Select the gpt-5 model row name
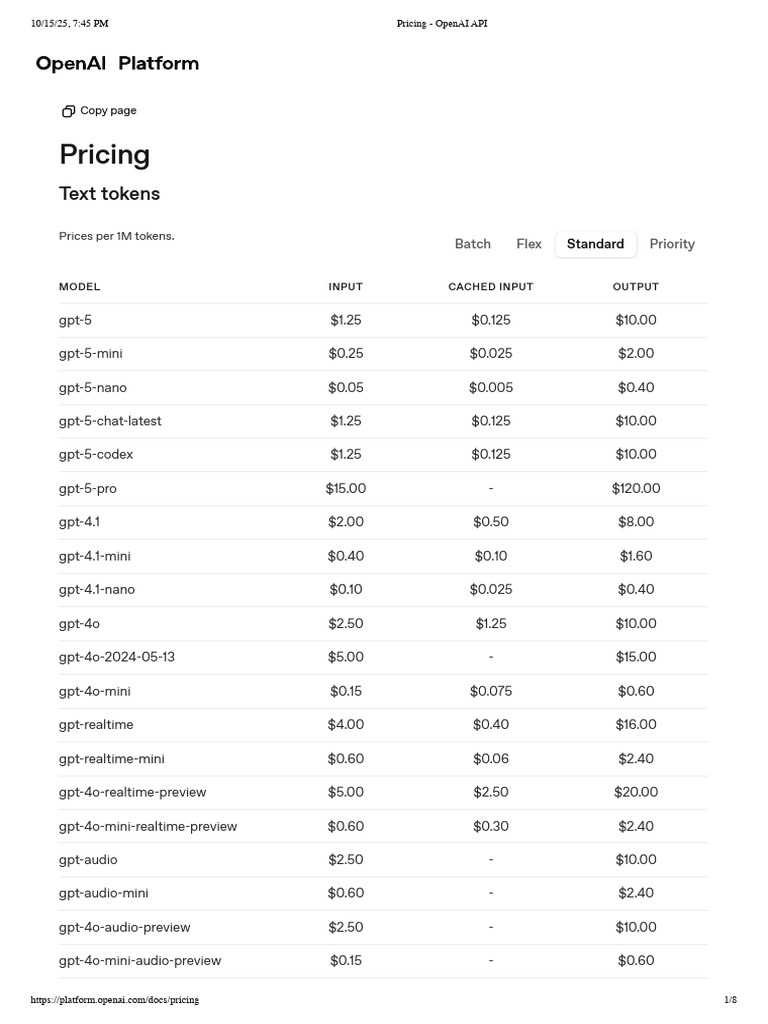 [x=75, y=320]
